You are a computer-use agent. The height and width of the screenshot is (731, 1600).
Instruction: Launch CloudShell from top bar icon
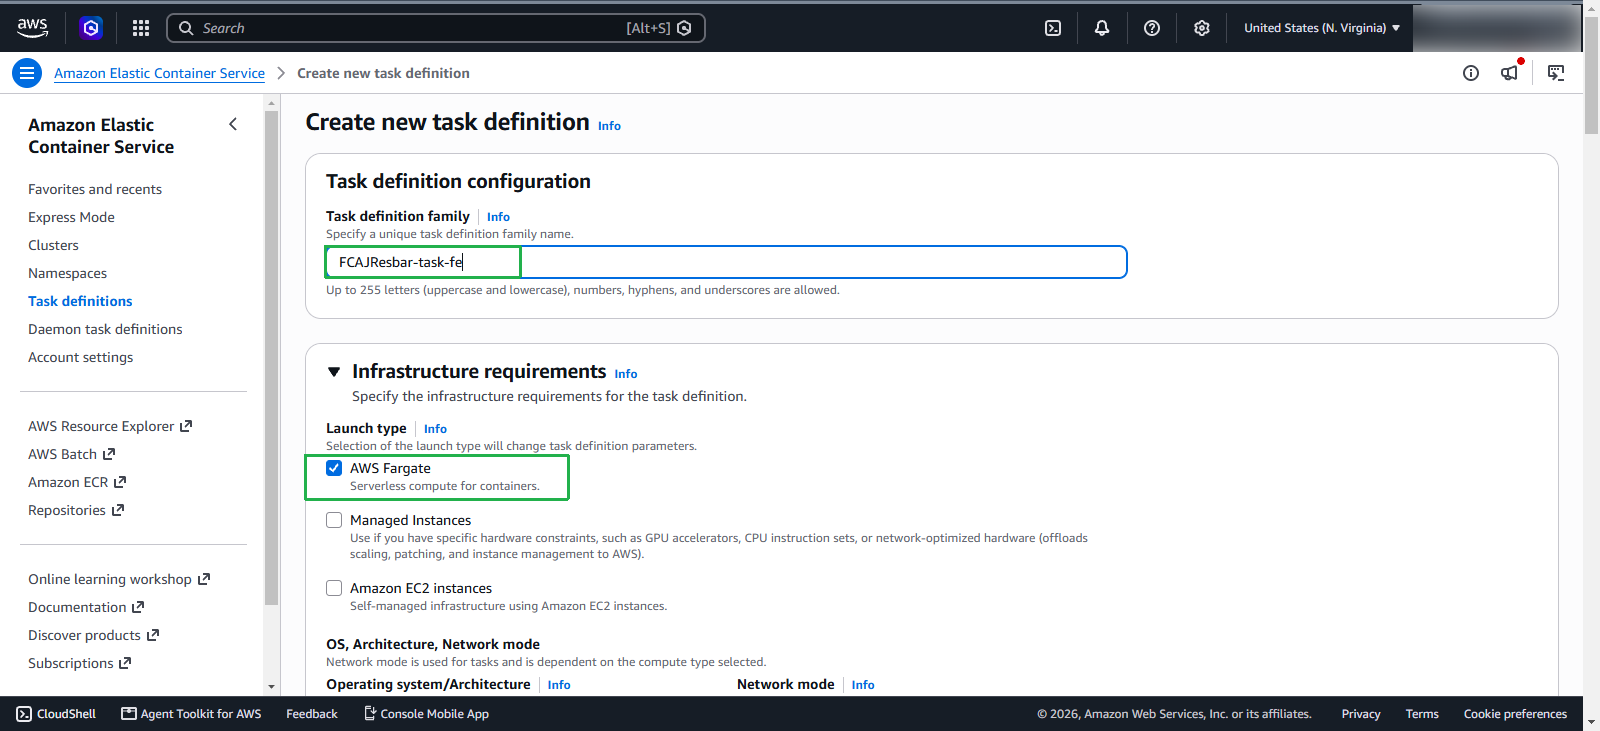tap(1053, 28)
